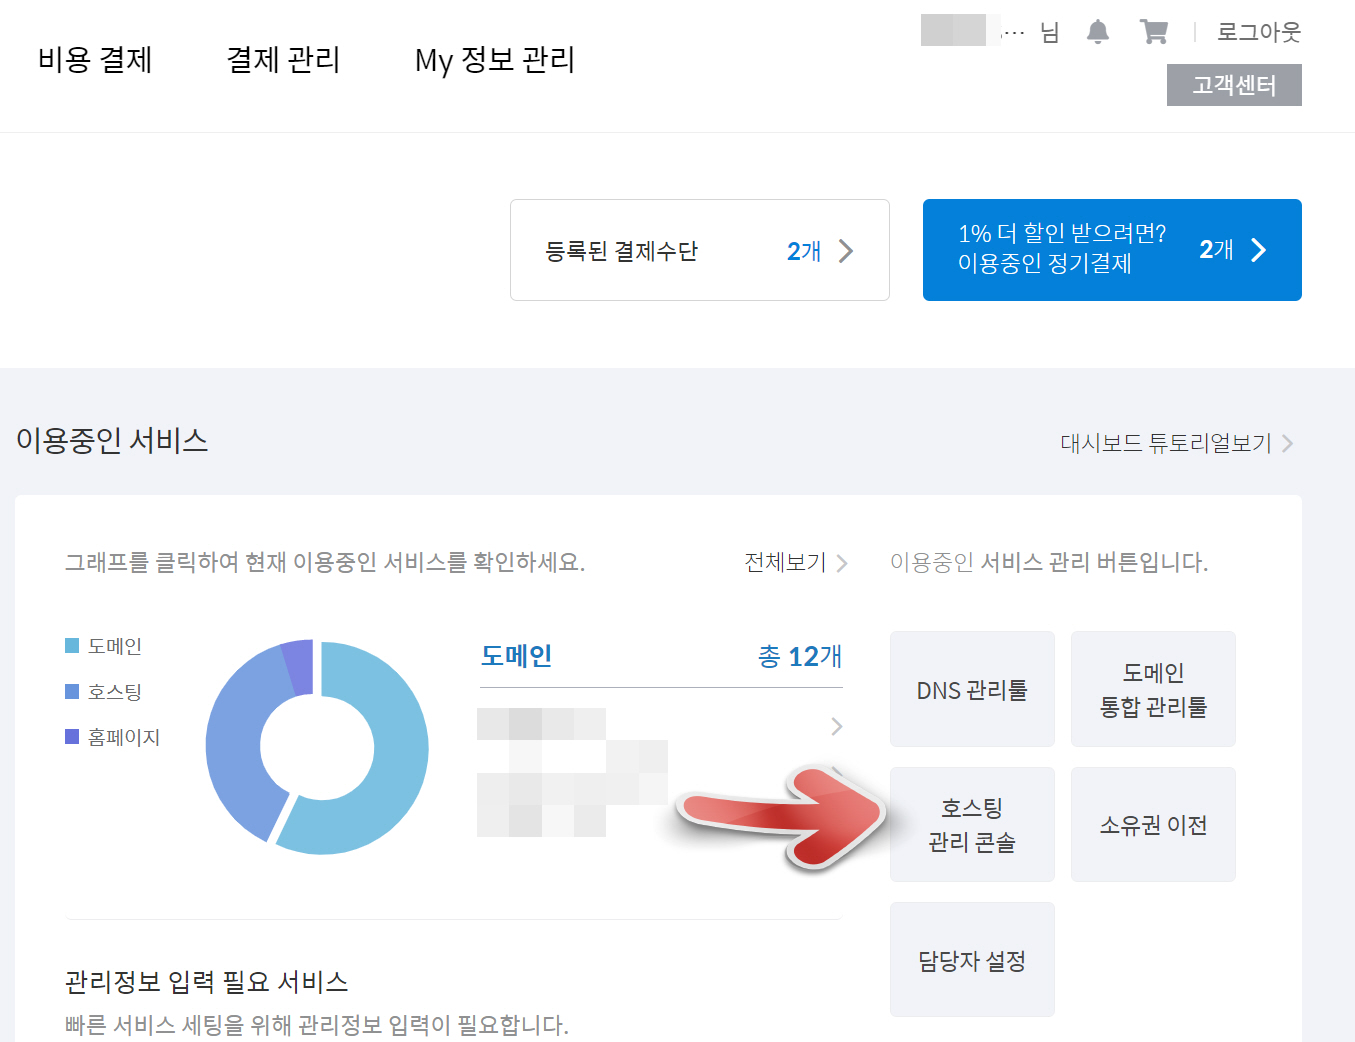Click the chevron beside 전체보기
This screenshot has height=1042, width=1355.
(843, 563)
